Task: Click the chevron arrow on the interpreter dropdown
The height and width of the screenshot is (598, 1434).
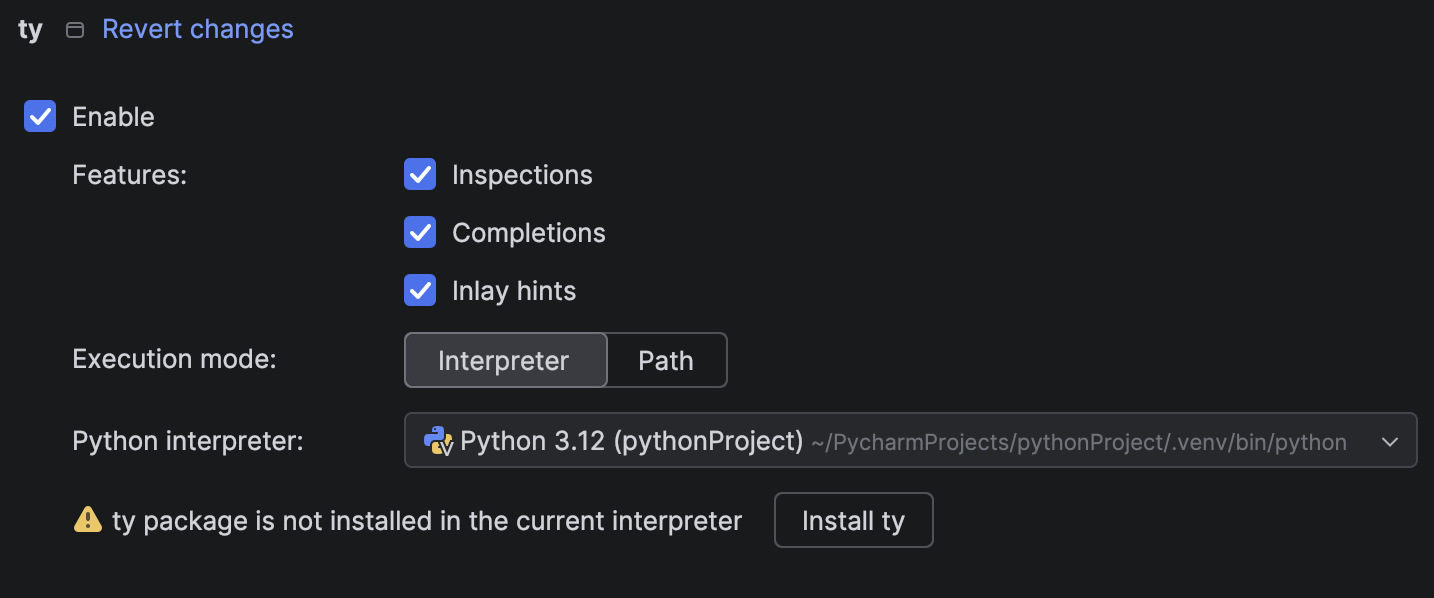Action: 1392,440
